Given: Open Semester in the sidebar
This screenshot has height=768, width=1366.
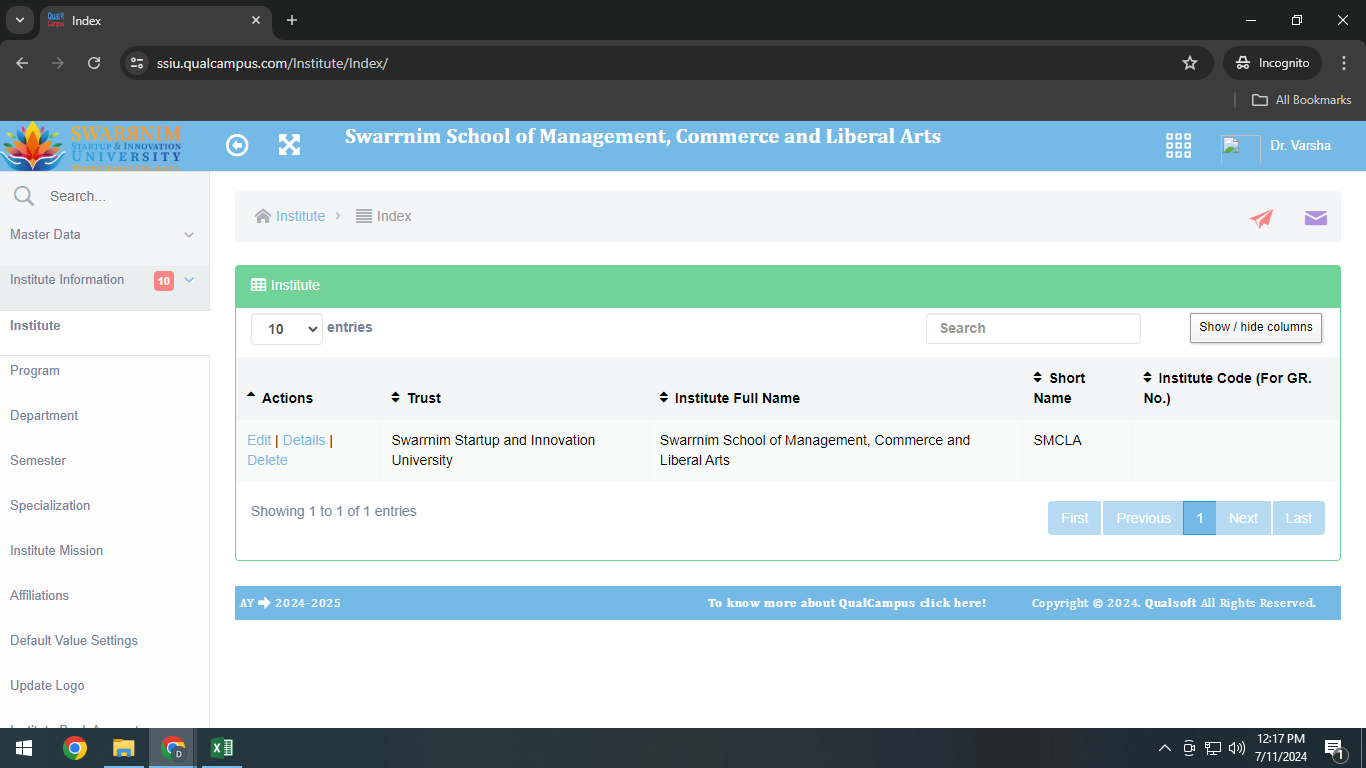Looking at the screenshot, I should (38, 460).
